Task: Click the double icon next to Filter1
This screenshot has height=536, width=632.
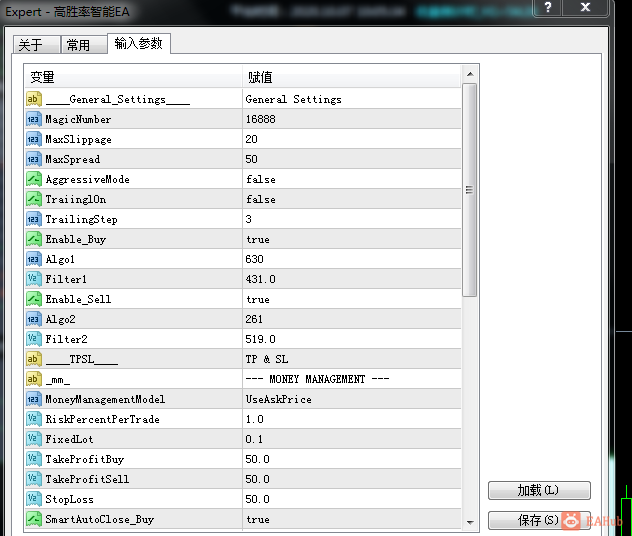Action: point(34,279)
